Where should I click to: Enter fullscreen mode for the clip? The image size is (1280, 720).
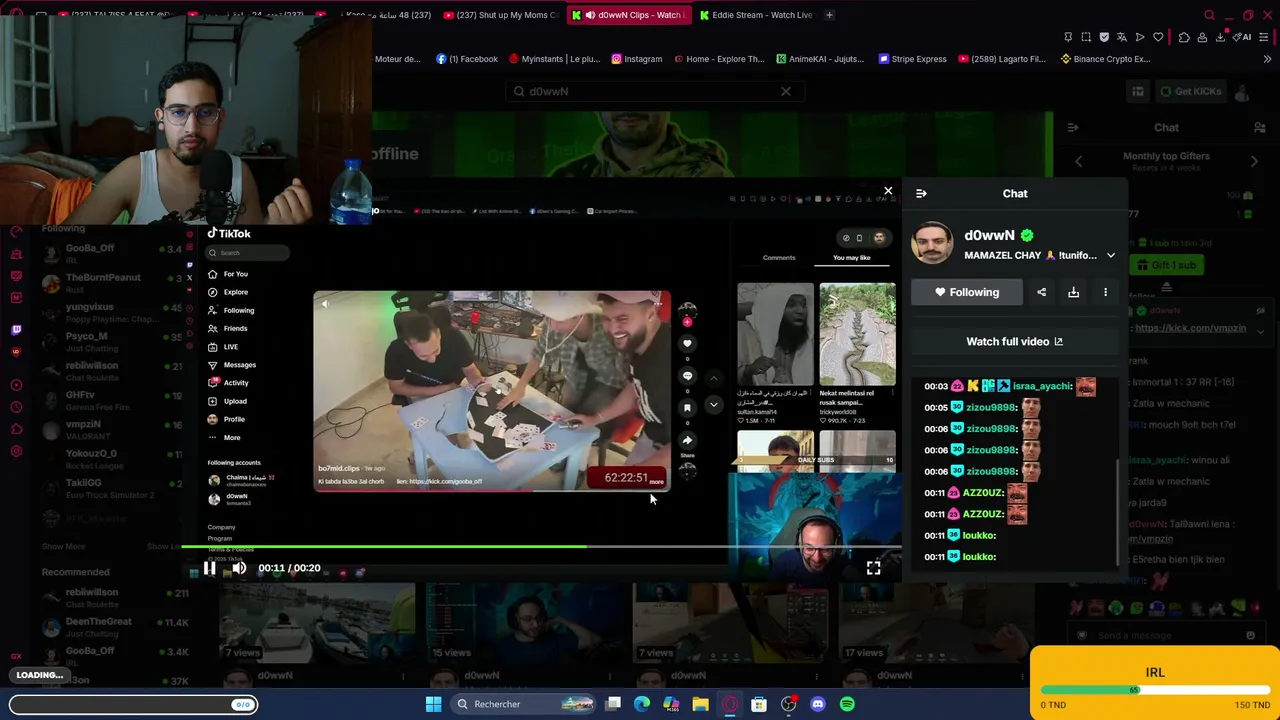point(873,568)
